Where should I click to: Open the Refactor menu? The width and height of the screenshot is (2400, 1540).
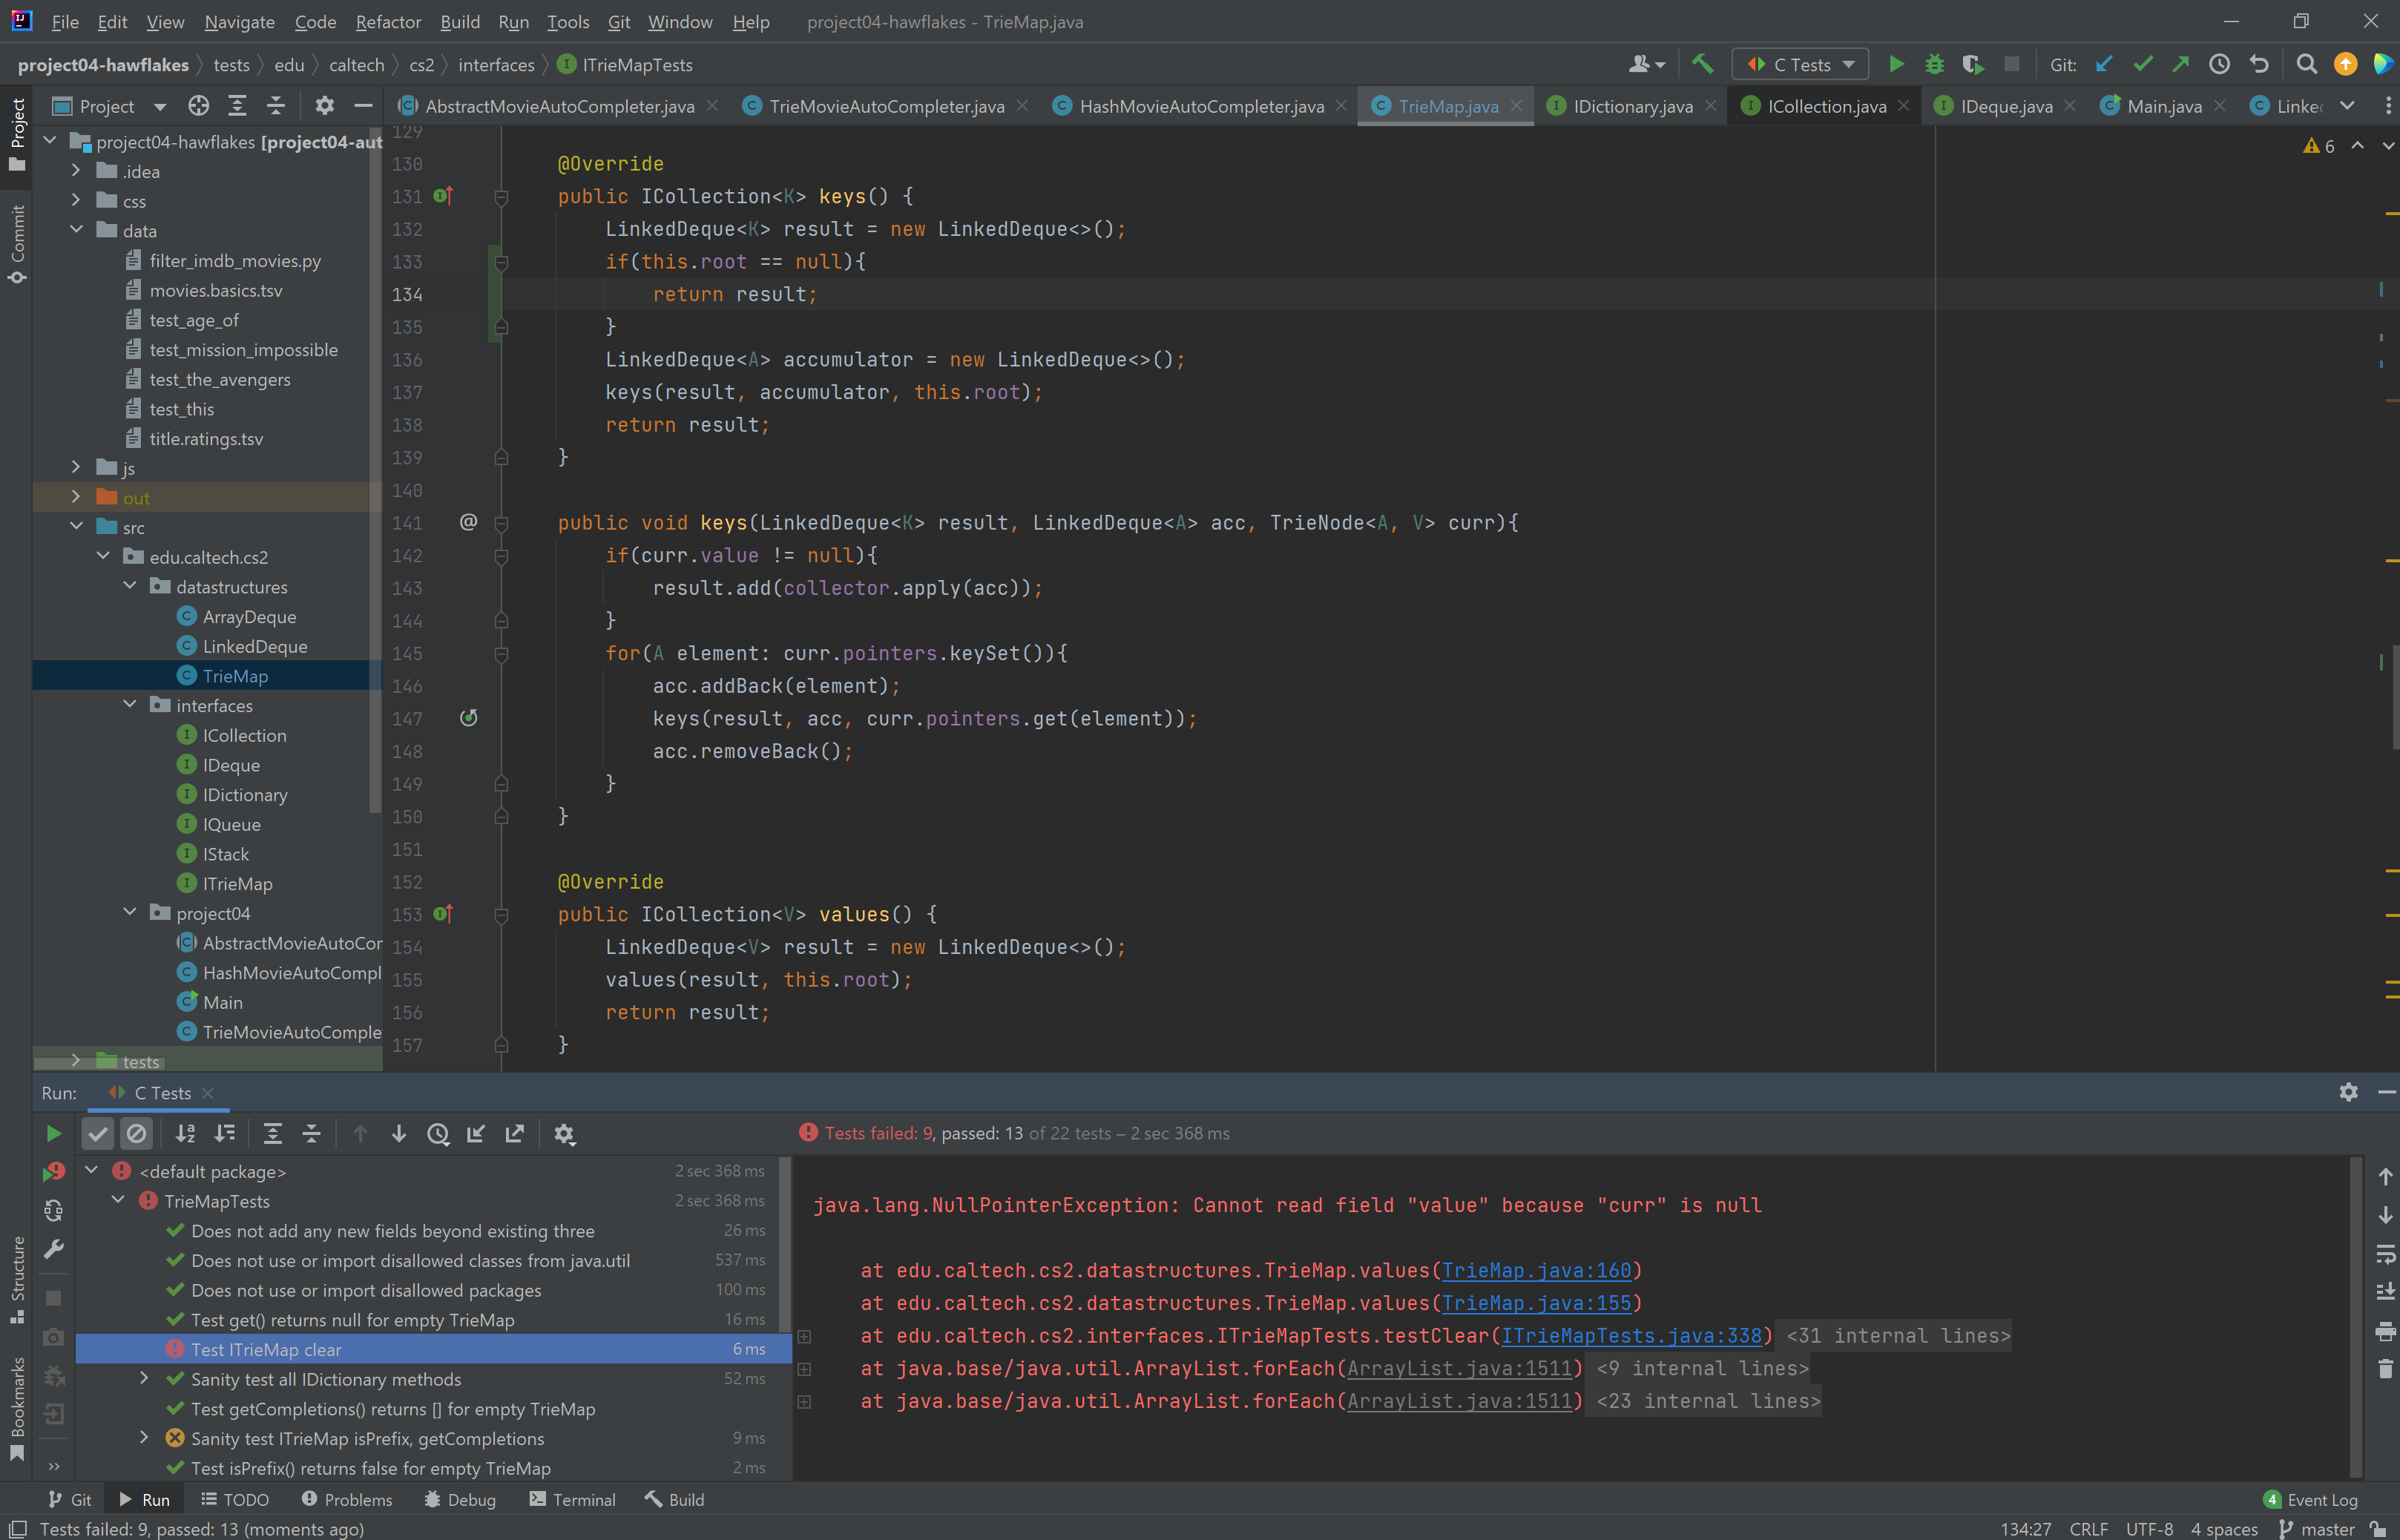[x=388, y=22]
